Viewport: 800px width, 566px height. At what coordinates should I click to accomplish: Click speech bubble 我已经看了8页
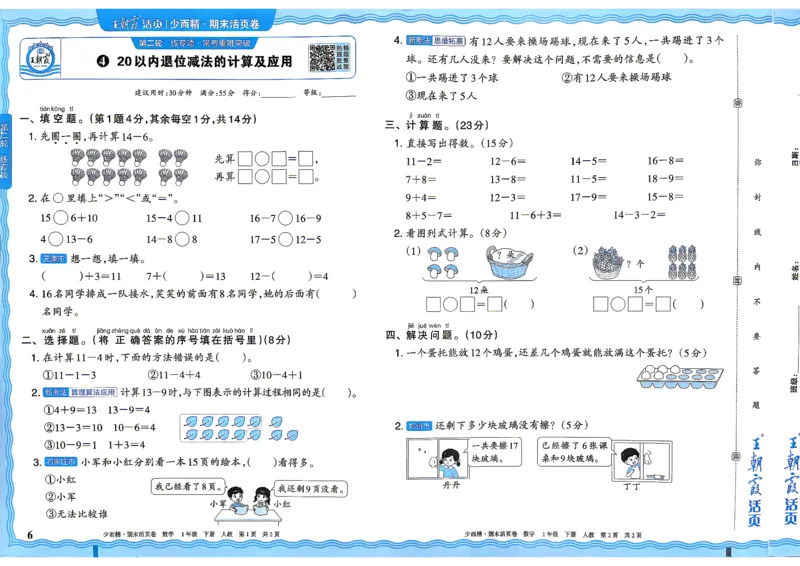(188, 486)
